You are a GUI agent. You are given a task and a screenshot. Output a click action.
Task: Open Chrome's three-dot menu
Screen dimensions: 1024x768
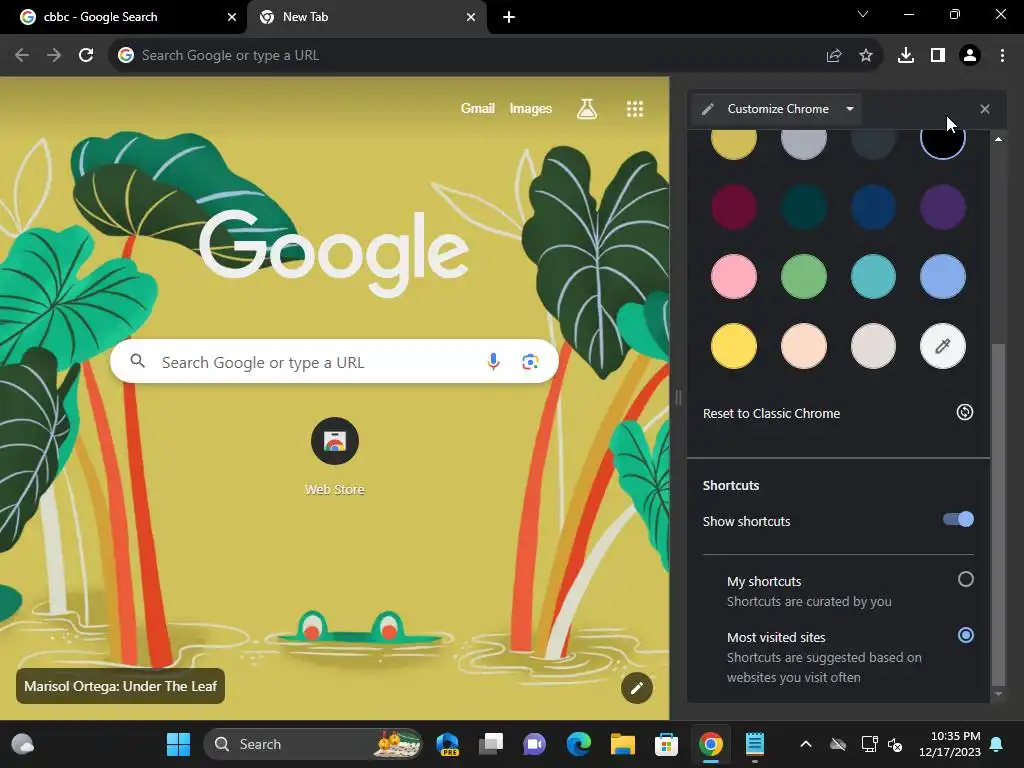pos(1002,56)
